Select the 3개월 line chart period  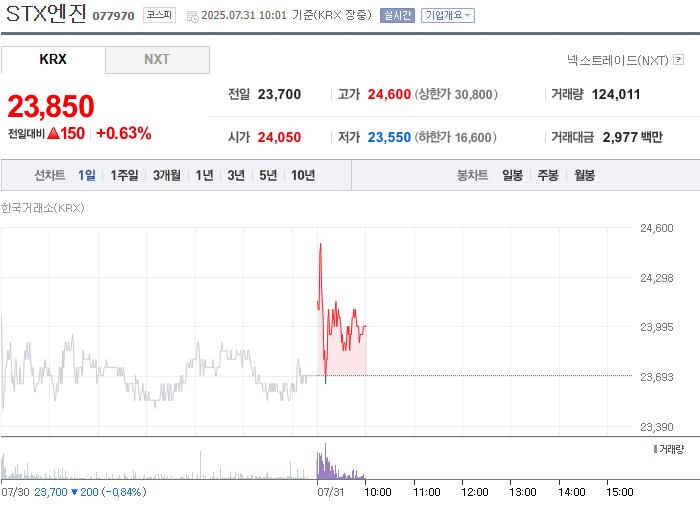[167, 175]
